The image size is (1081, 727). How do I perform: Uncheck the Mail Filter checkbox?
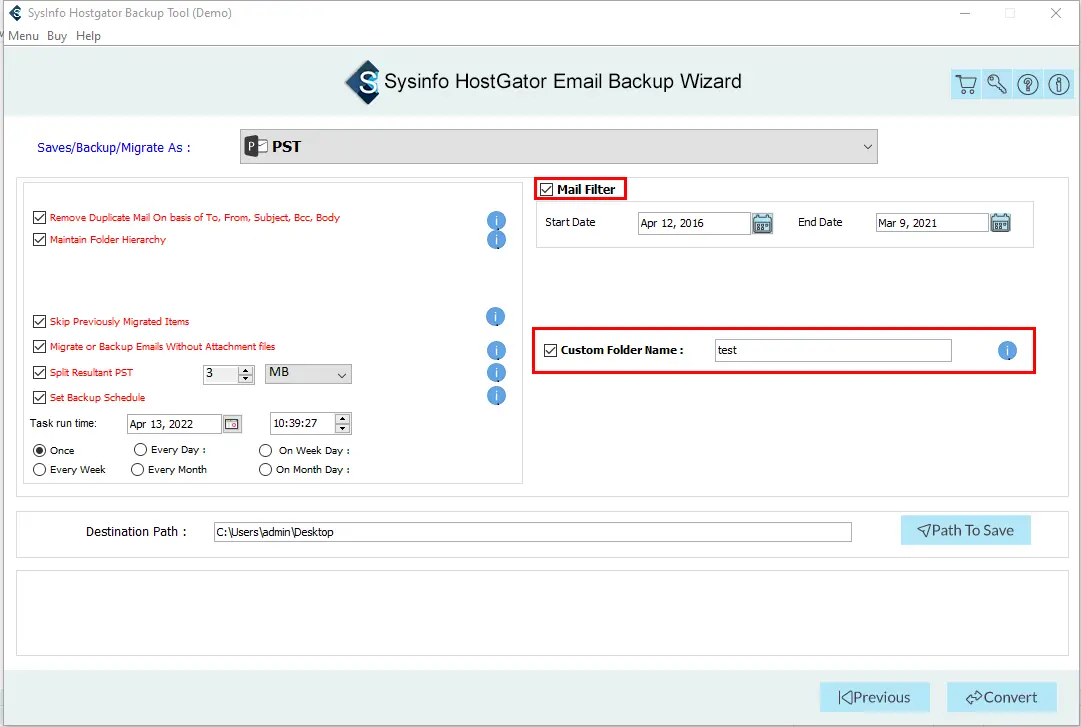coord(546,190)
